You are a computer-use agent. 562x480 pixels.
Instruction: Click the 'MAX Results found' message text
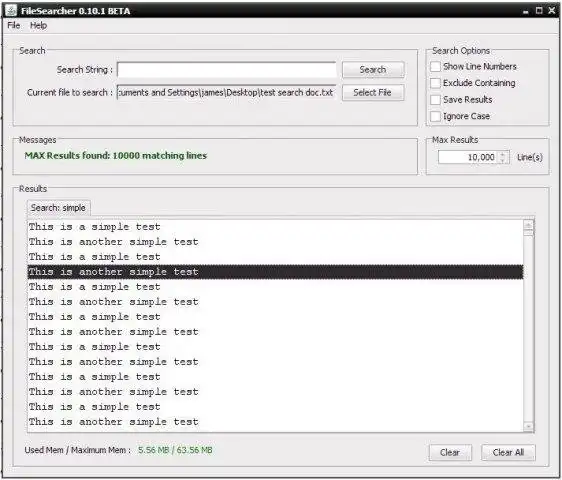tap(116, 156)
